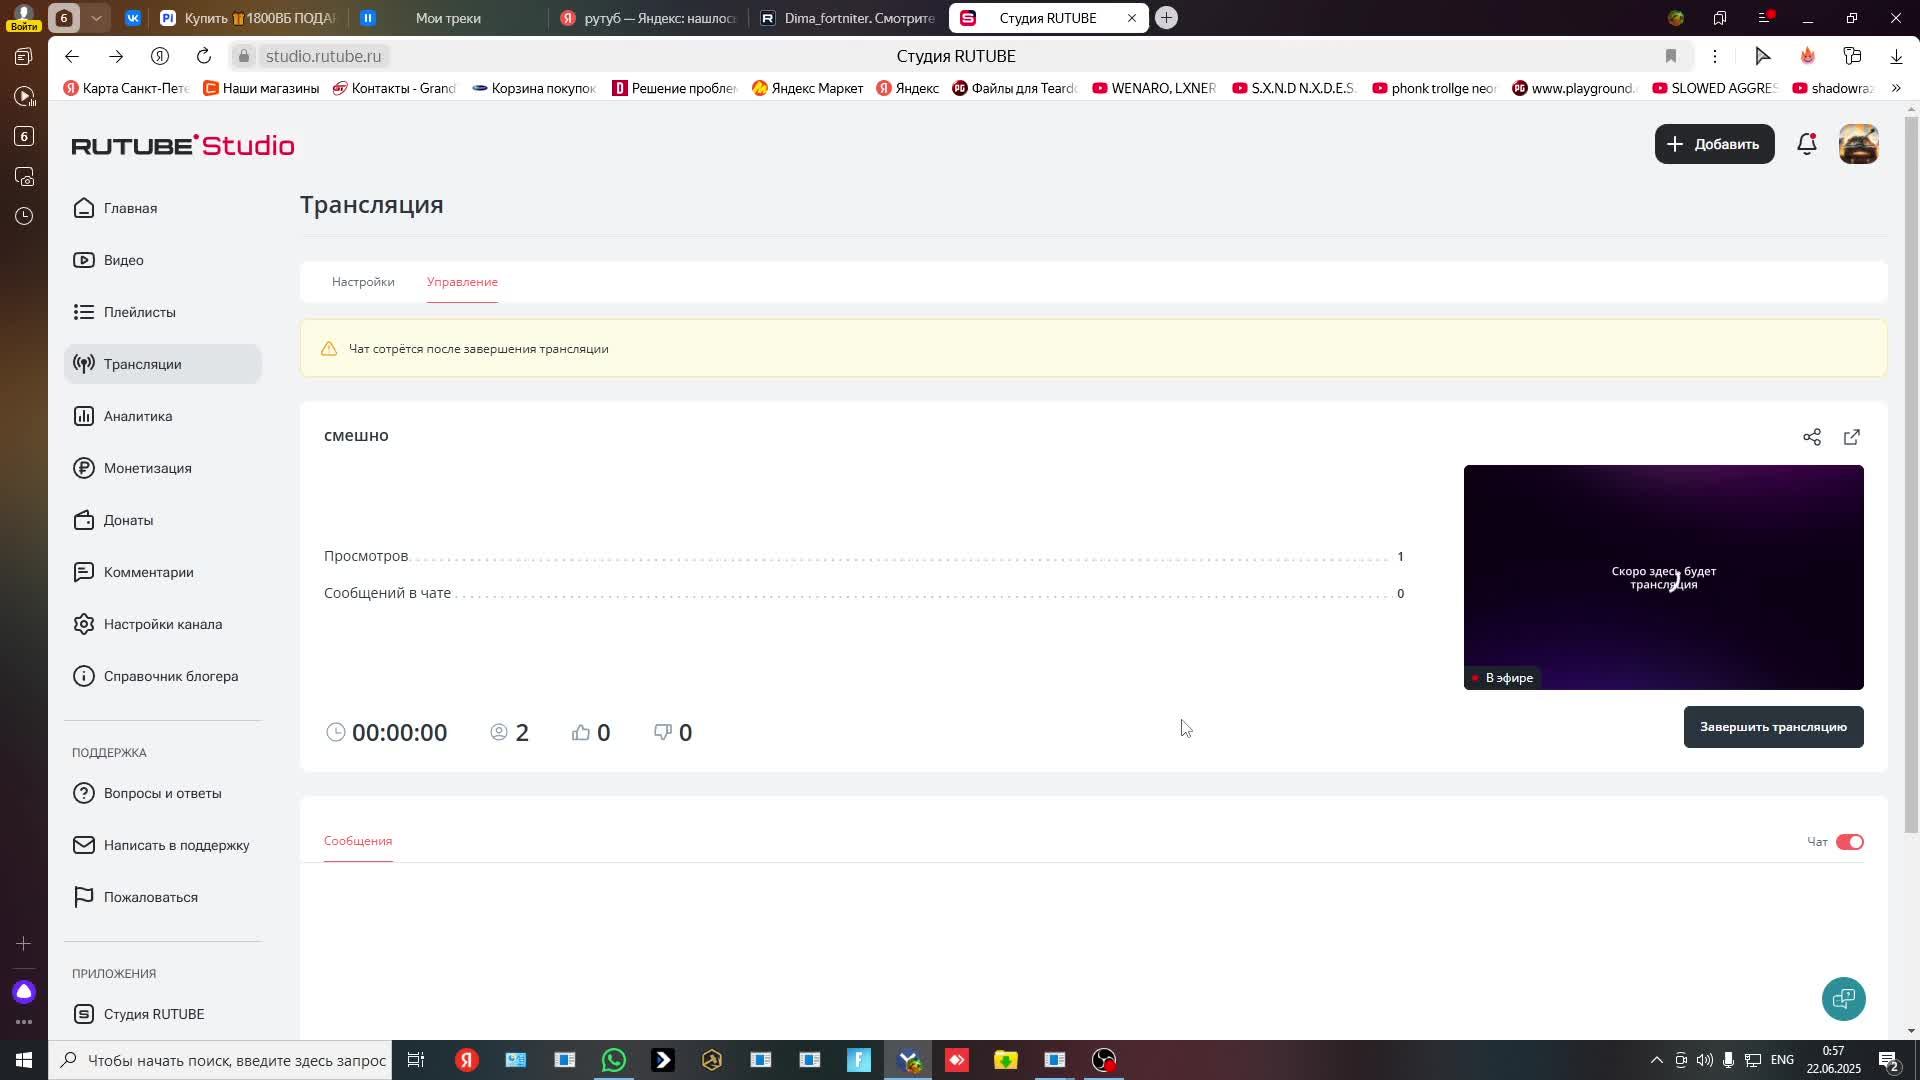Click the likes thumbs-up icon
Viewport: 1920px width, 1080px height.
pyautogui.click(x=581, y=733)
